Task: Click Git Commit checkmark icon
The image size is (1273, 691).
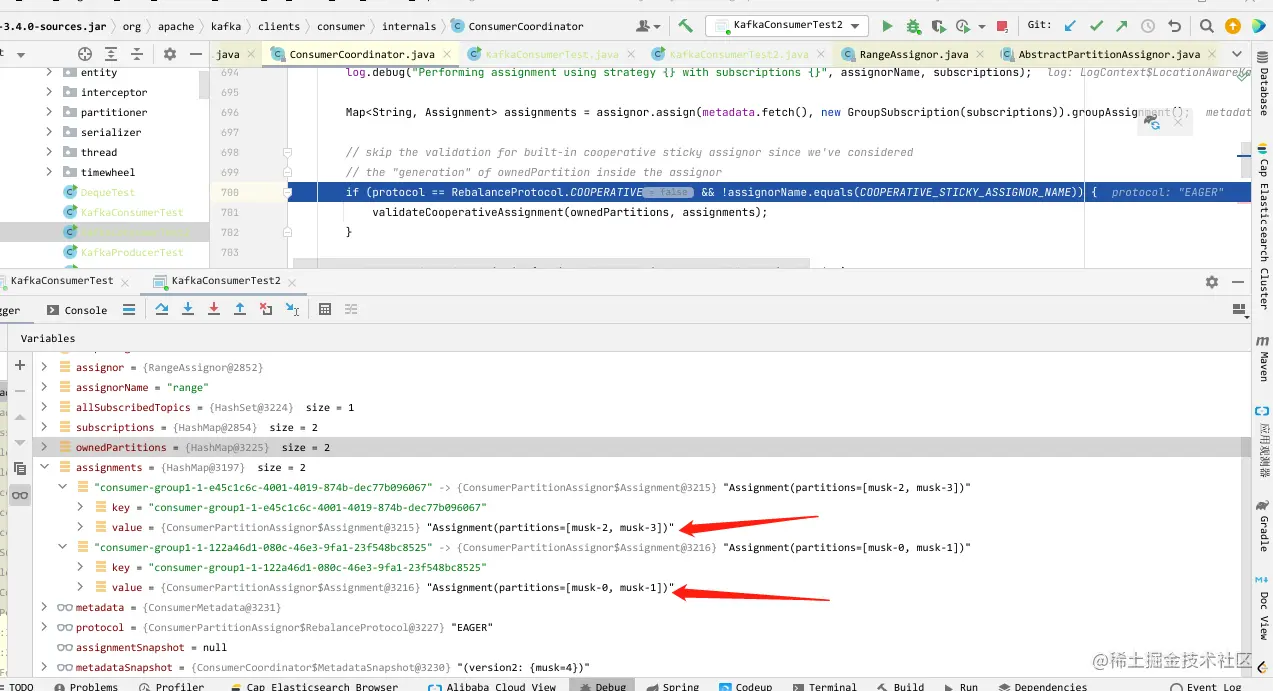Action: click(x=1097, y=26)
